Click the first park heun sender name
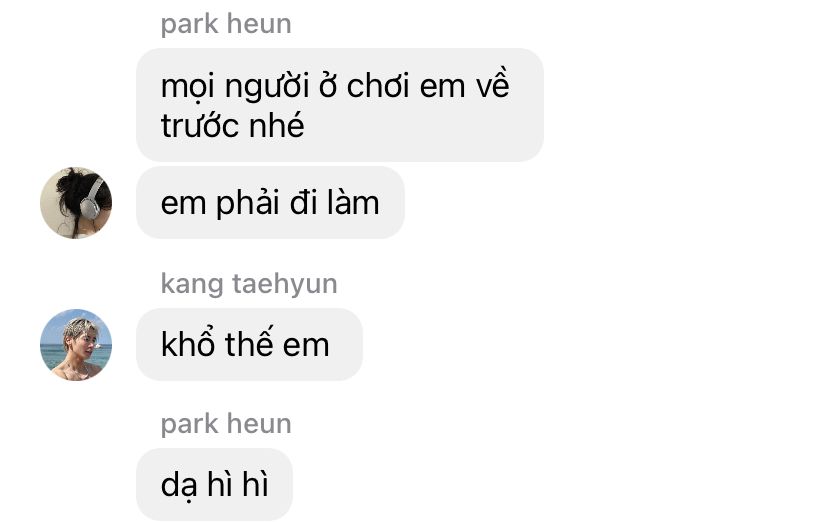This screenshot has height=522, width=828. coord(226,24)
